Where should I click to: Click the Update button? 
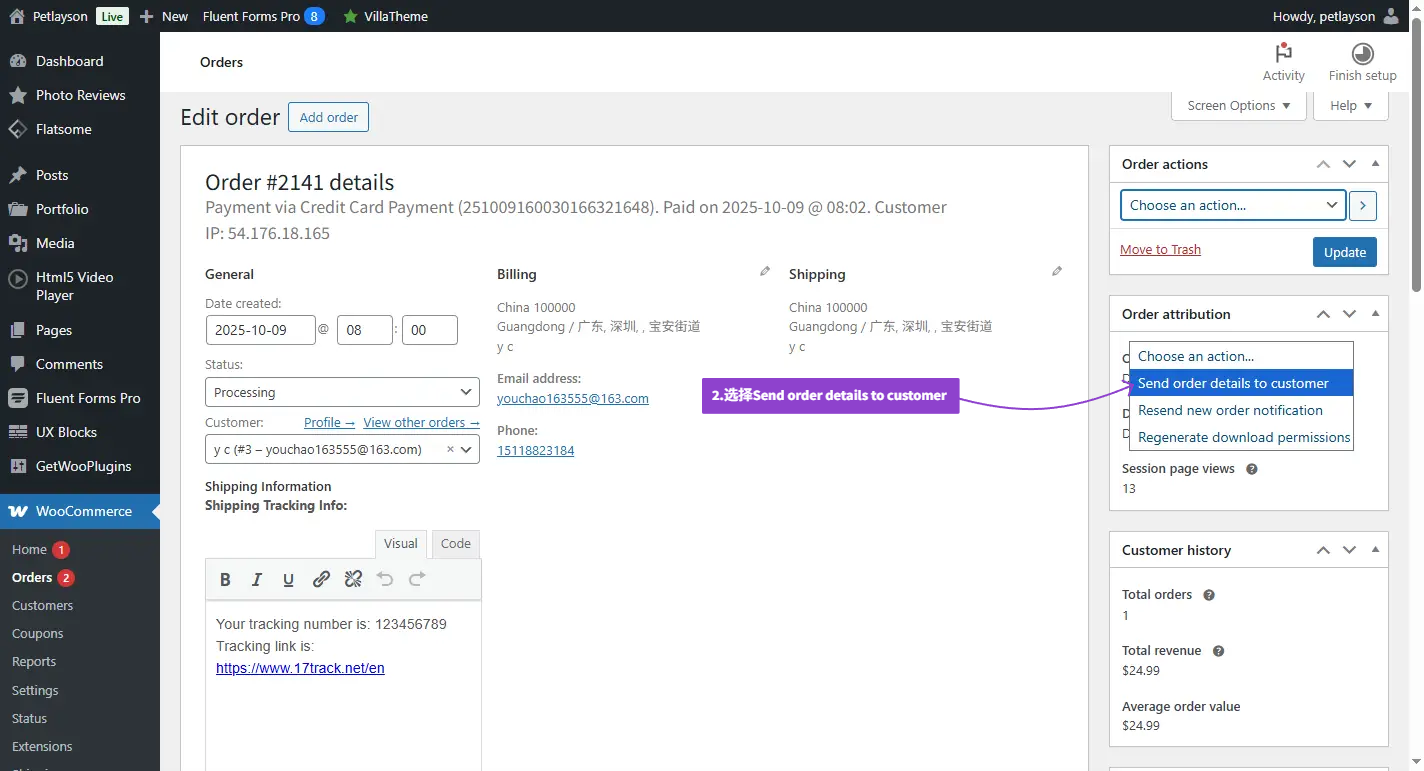pyautogui.click(x=1344, y=252)
